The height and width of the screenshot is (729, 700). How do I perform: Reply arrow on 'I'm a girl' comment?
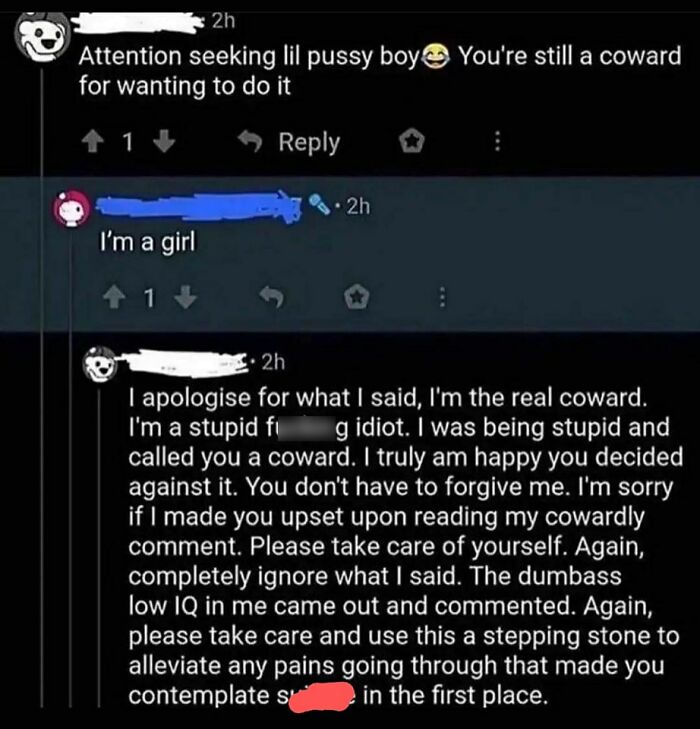pyautogui.click(x=271, y=297)
